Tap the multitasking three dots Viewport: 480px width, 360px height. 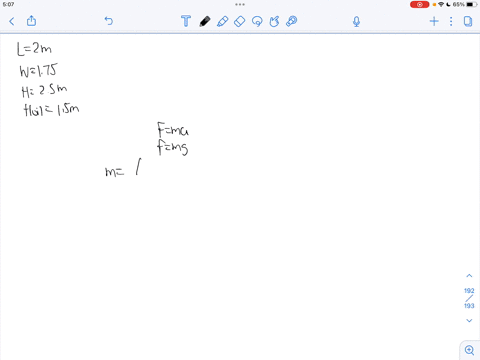point(240,5)
